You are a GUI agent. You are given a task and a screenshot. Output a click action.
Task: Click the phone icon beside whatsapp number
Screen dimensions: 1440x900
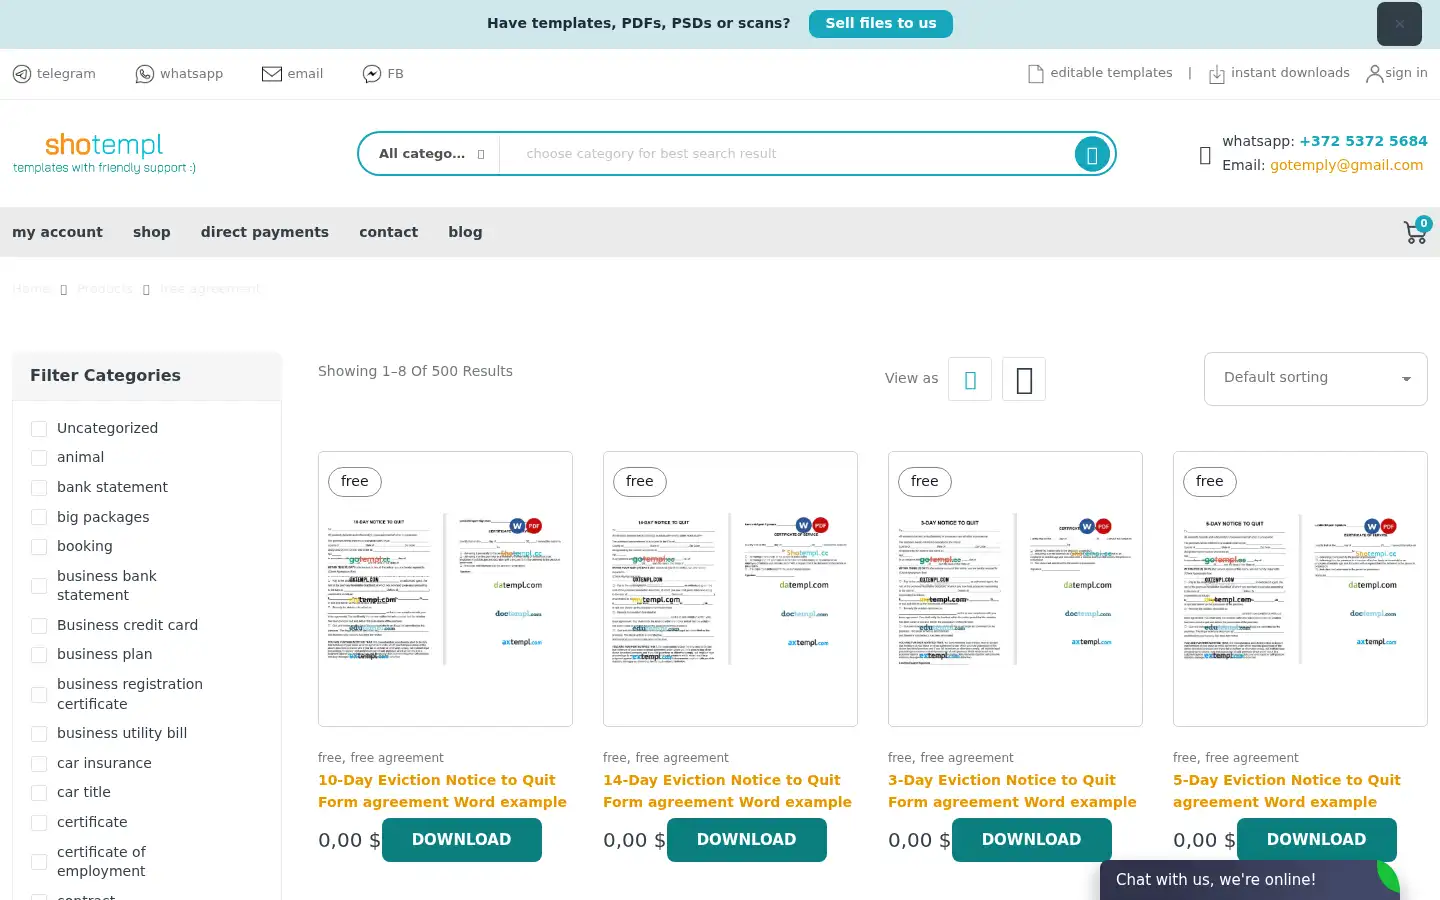[1205, 155]
